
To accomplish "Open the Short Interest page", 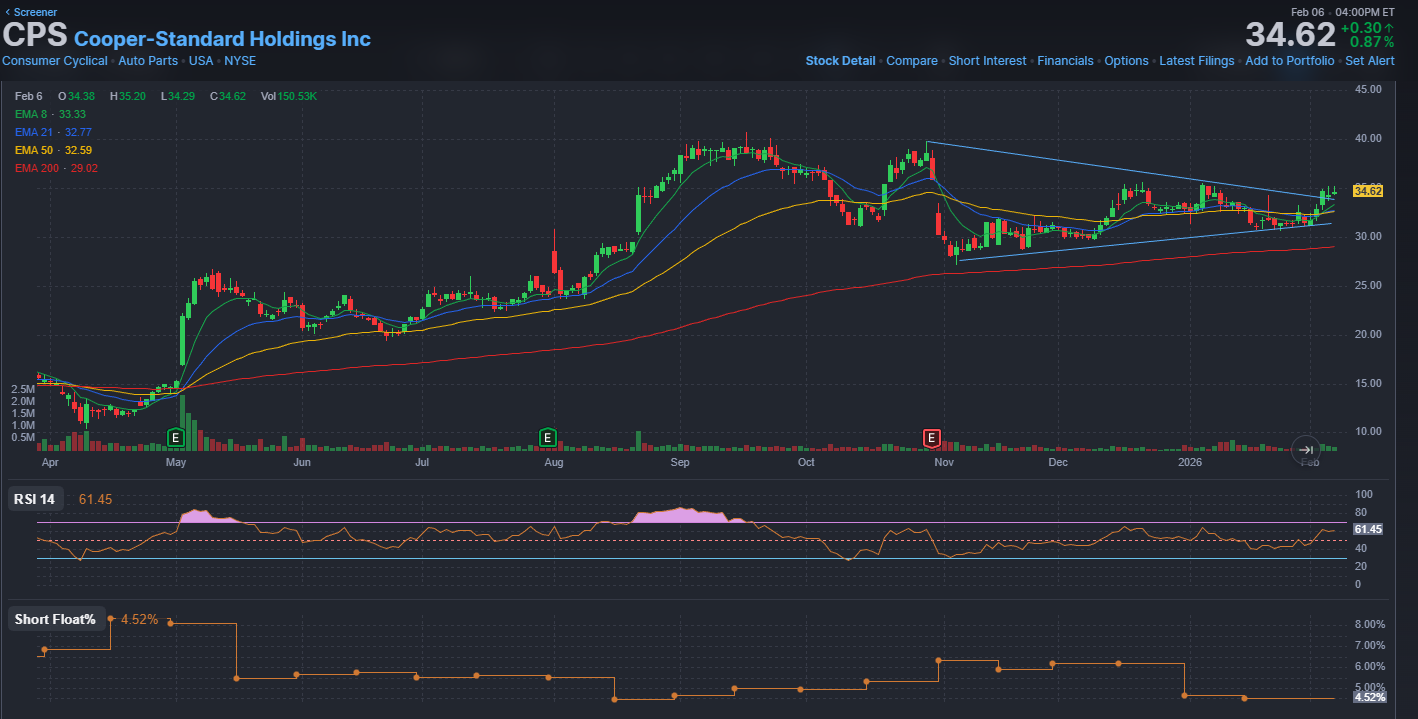I will (987, 61).
